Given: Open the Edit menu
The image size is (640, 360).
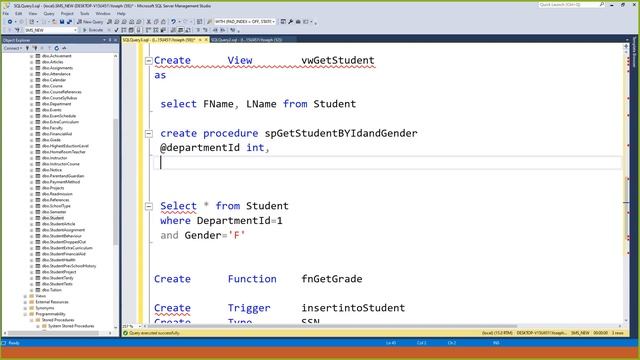Looking at the screenshot, I should 19,13.
